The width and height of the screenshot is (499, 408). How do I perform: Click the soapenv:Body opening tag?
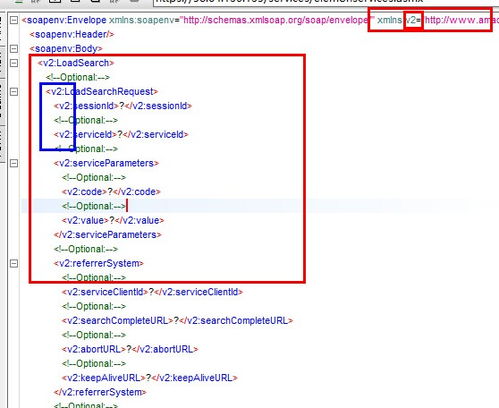tap(66, 49)
